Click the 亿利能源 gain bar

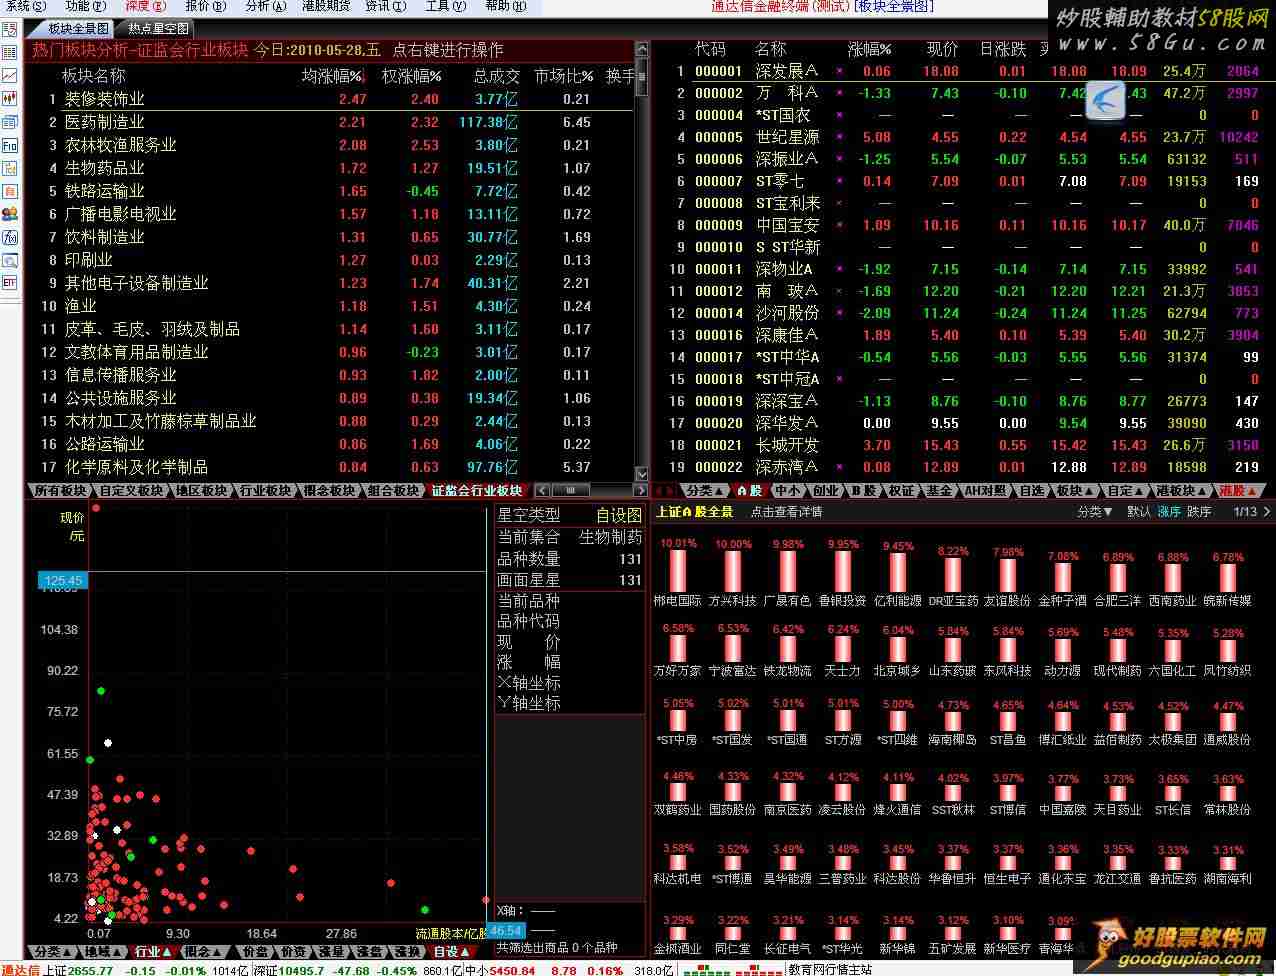(898, 573)
